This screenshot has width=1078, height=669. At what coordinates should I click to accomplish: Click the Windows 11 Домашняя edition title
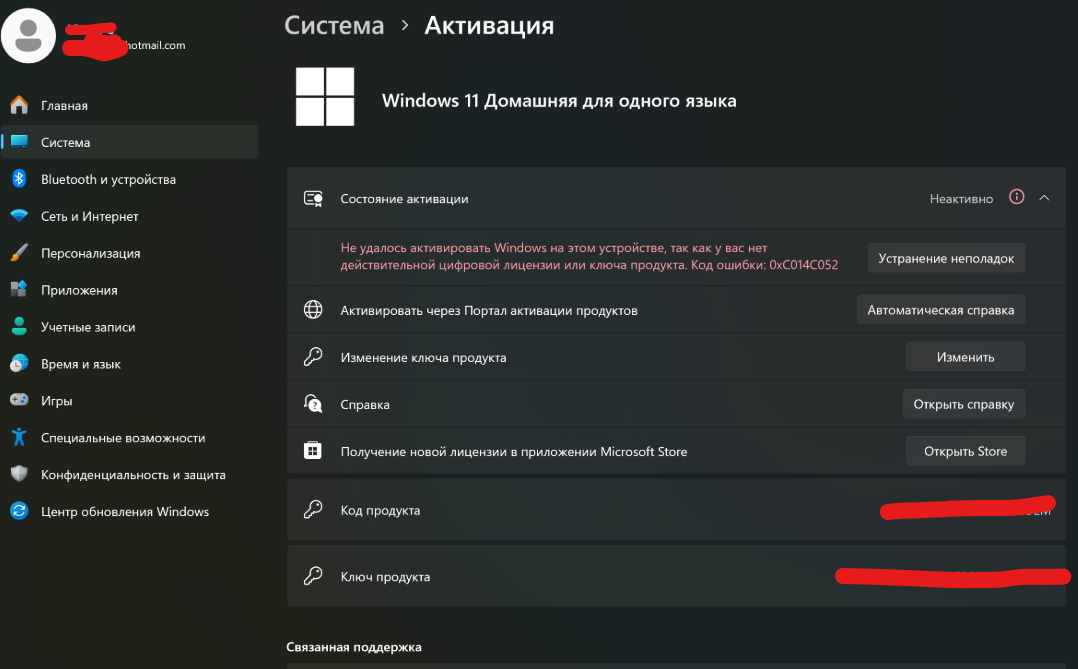(x=559, y=100)
